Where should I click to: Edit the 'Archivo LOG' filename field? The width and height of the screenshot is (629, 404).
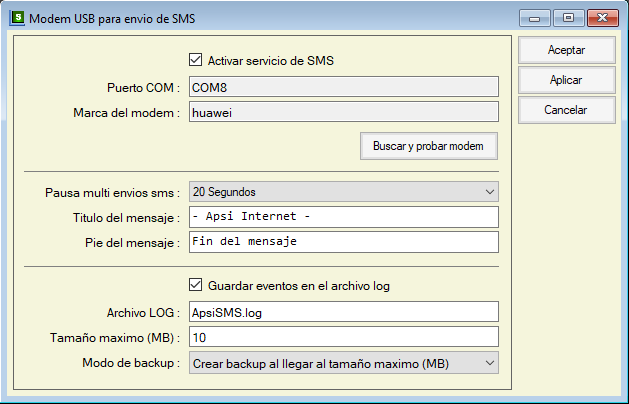pyautogui.click(x=343, y=311)
